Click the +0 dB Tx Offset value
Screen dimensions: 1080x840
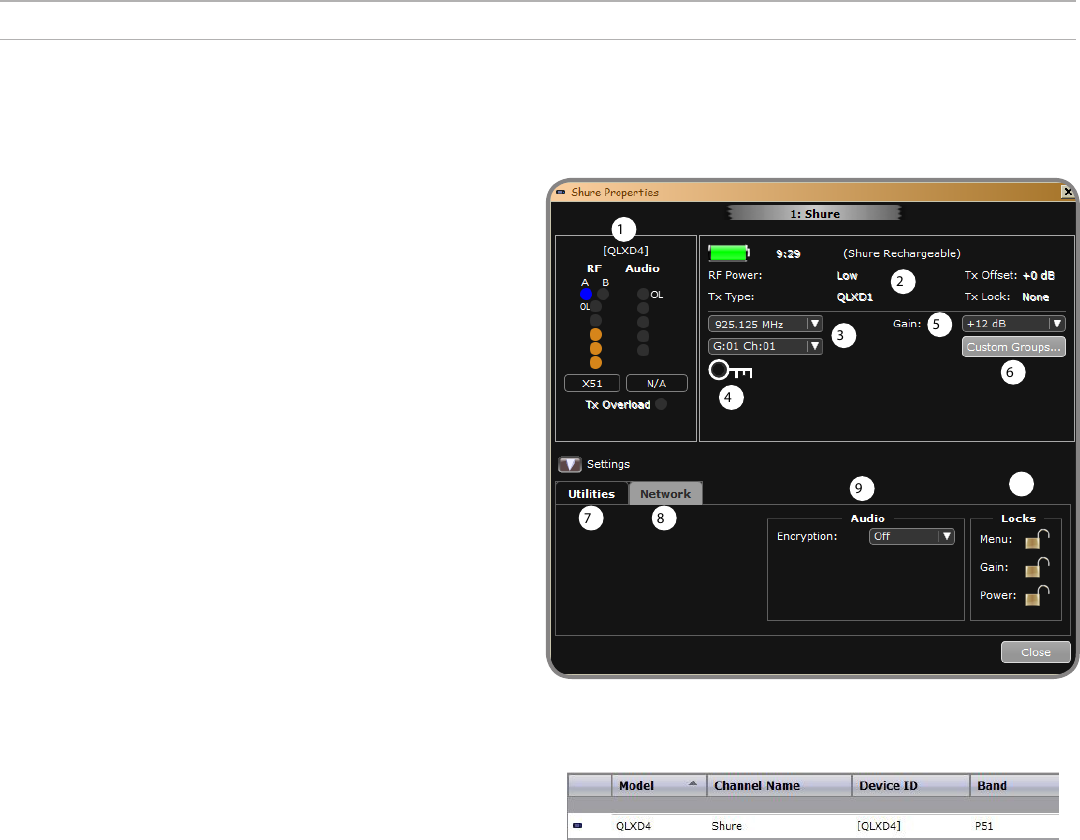coord(1039,275)
